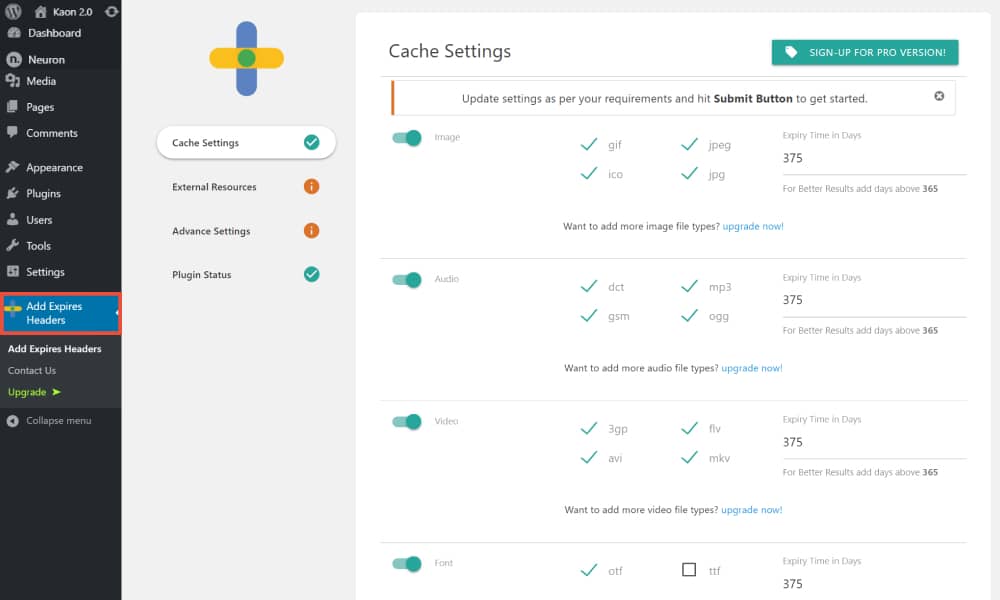Open the Kaon 2.0 site home icon
The image size is (1000, 600).
[x=40, y=11]
